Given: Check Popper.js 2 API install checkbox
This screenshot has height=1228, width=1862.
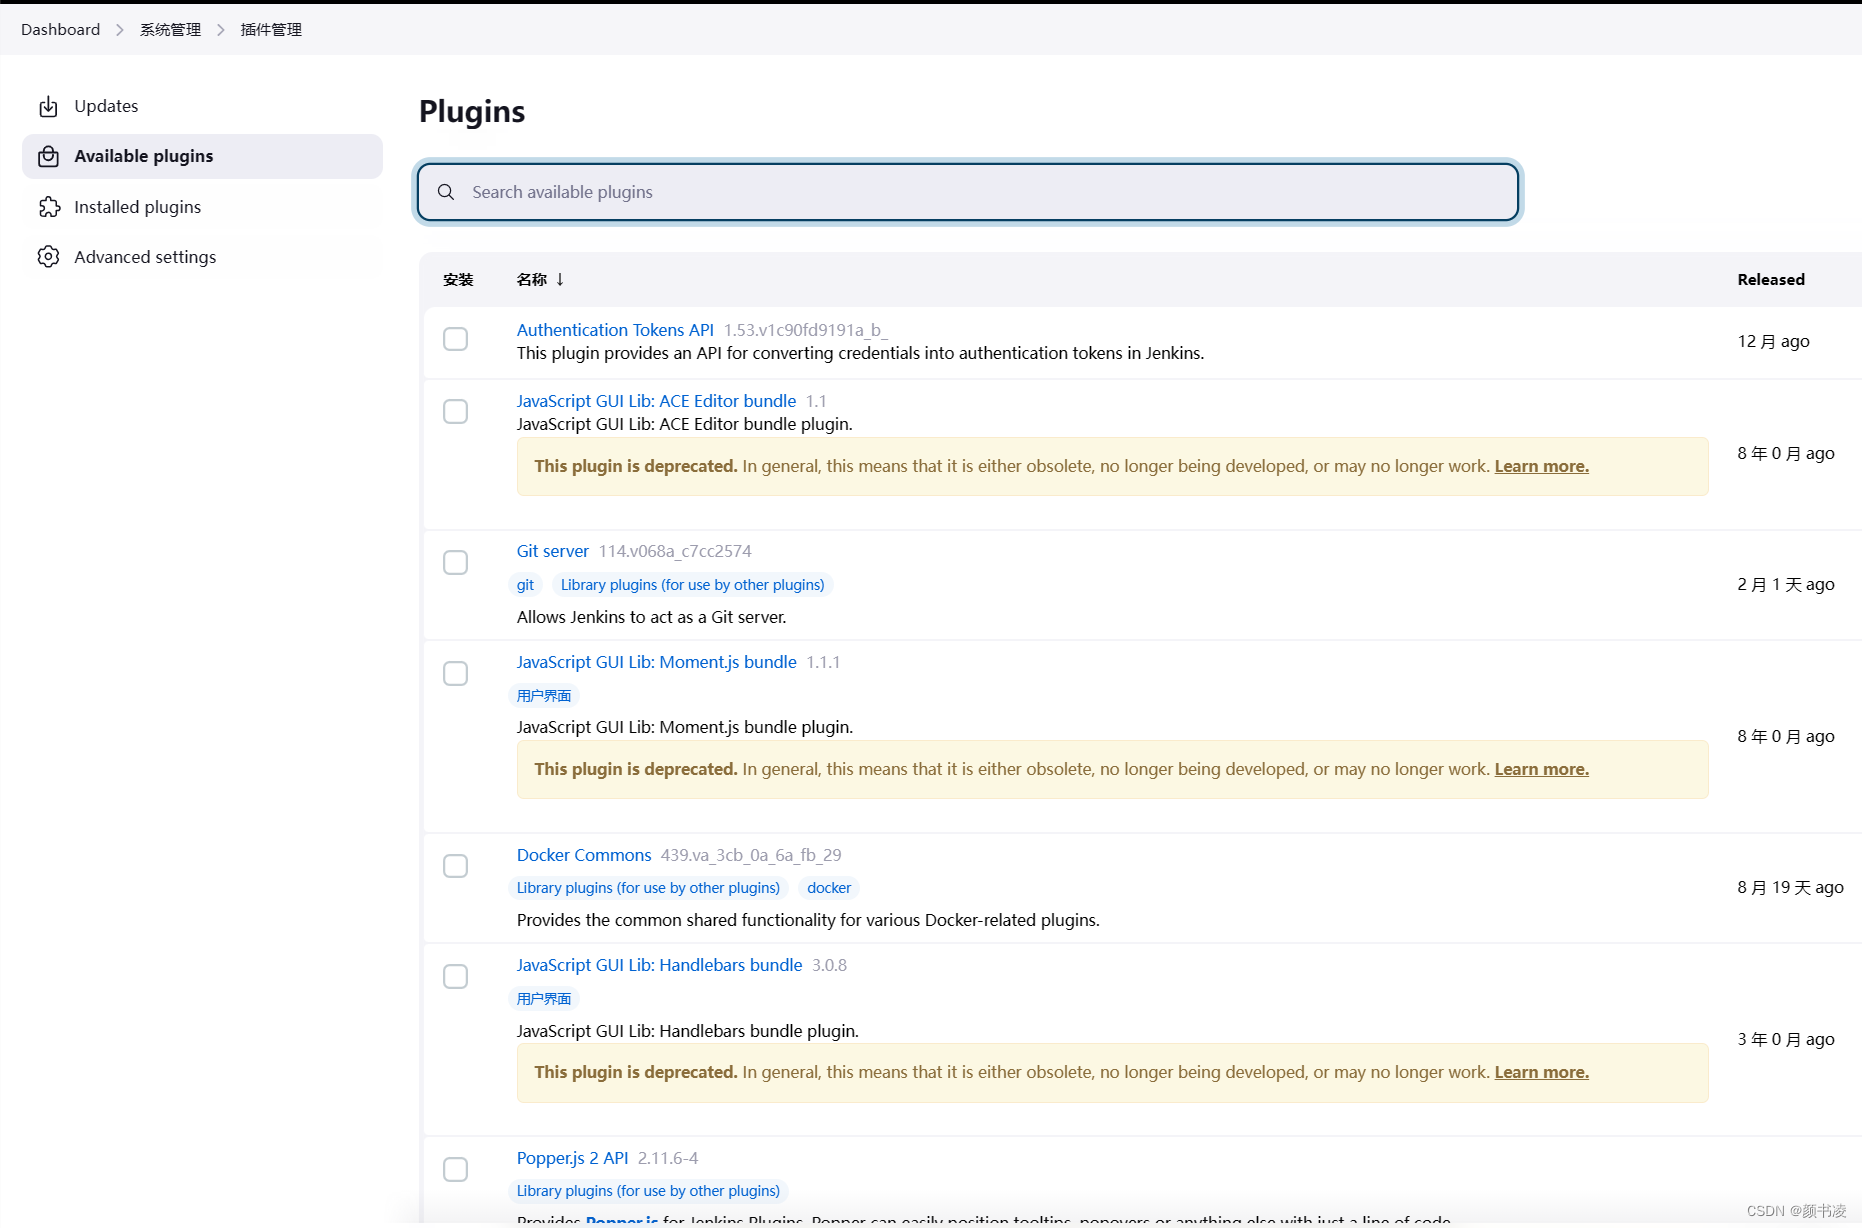Looking at the screenshot, I should (455, 1170).
